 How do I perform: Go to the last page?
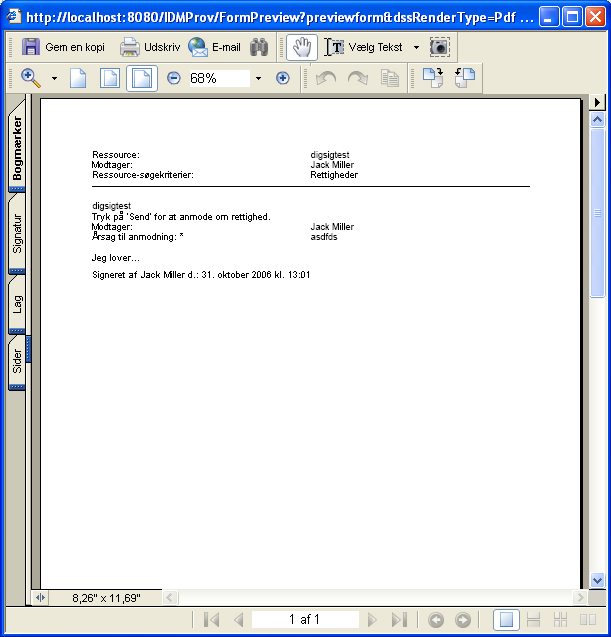[399, 620]
